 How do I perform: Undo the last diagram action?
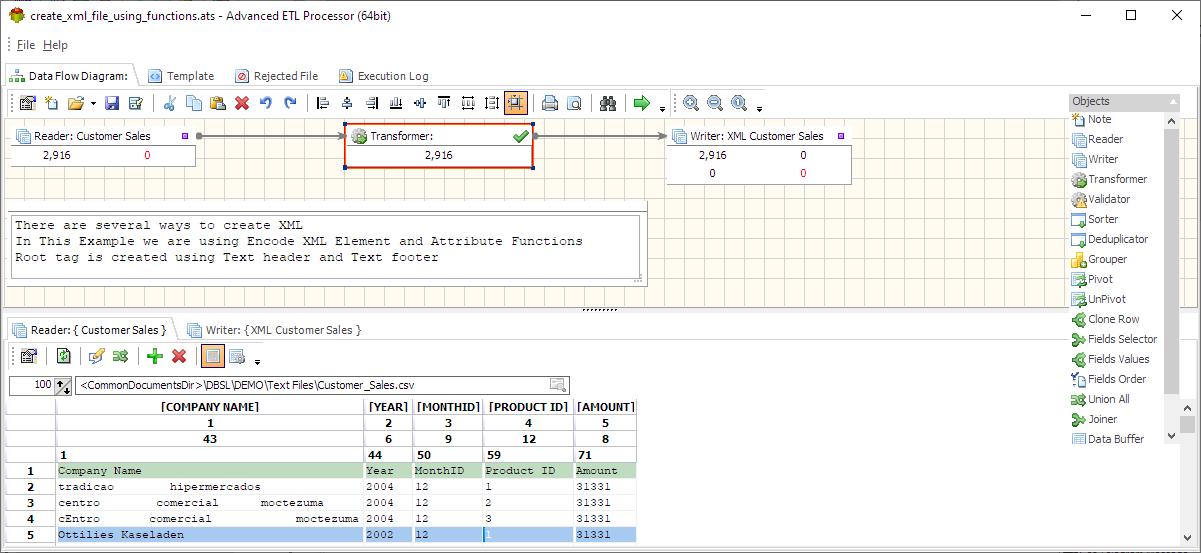pos(266,102)
